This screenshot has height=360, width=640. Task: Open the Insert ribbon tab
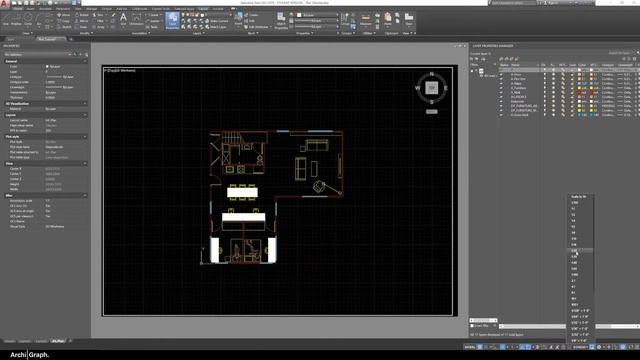click(x=31, y=9)
